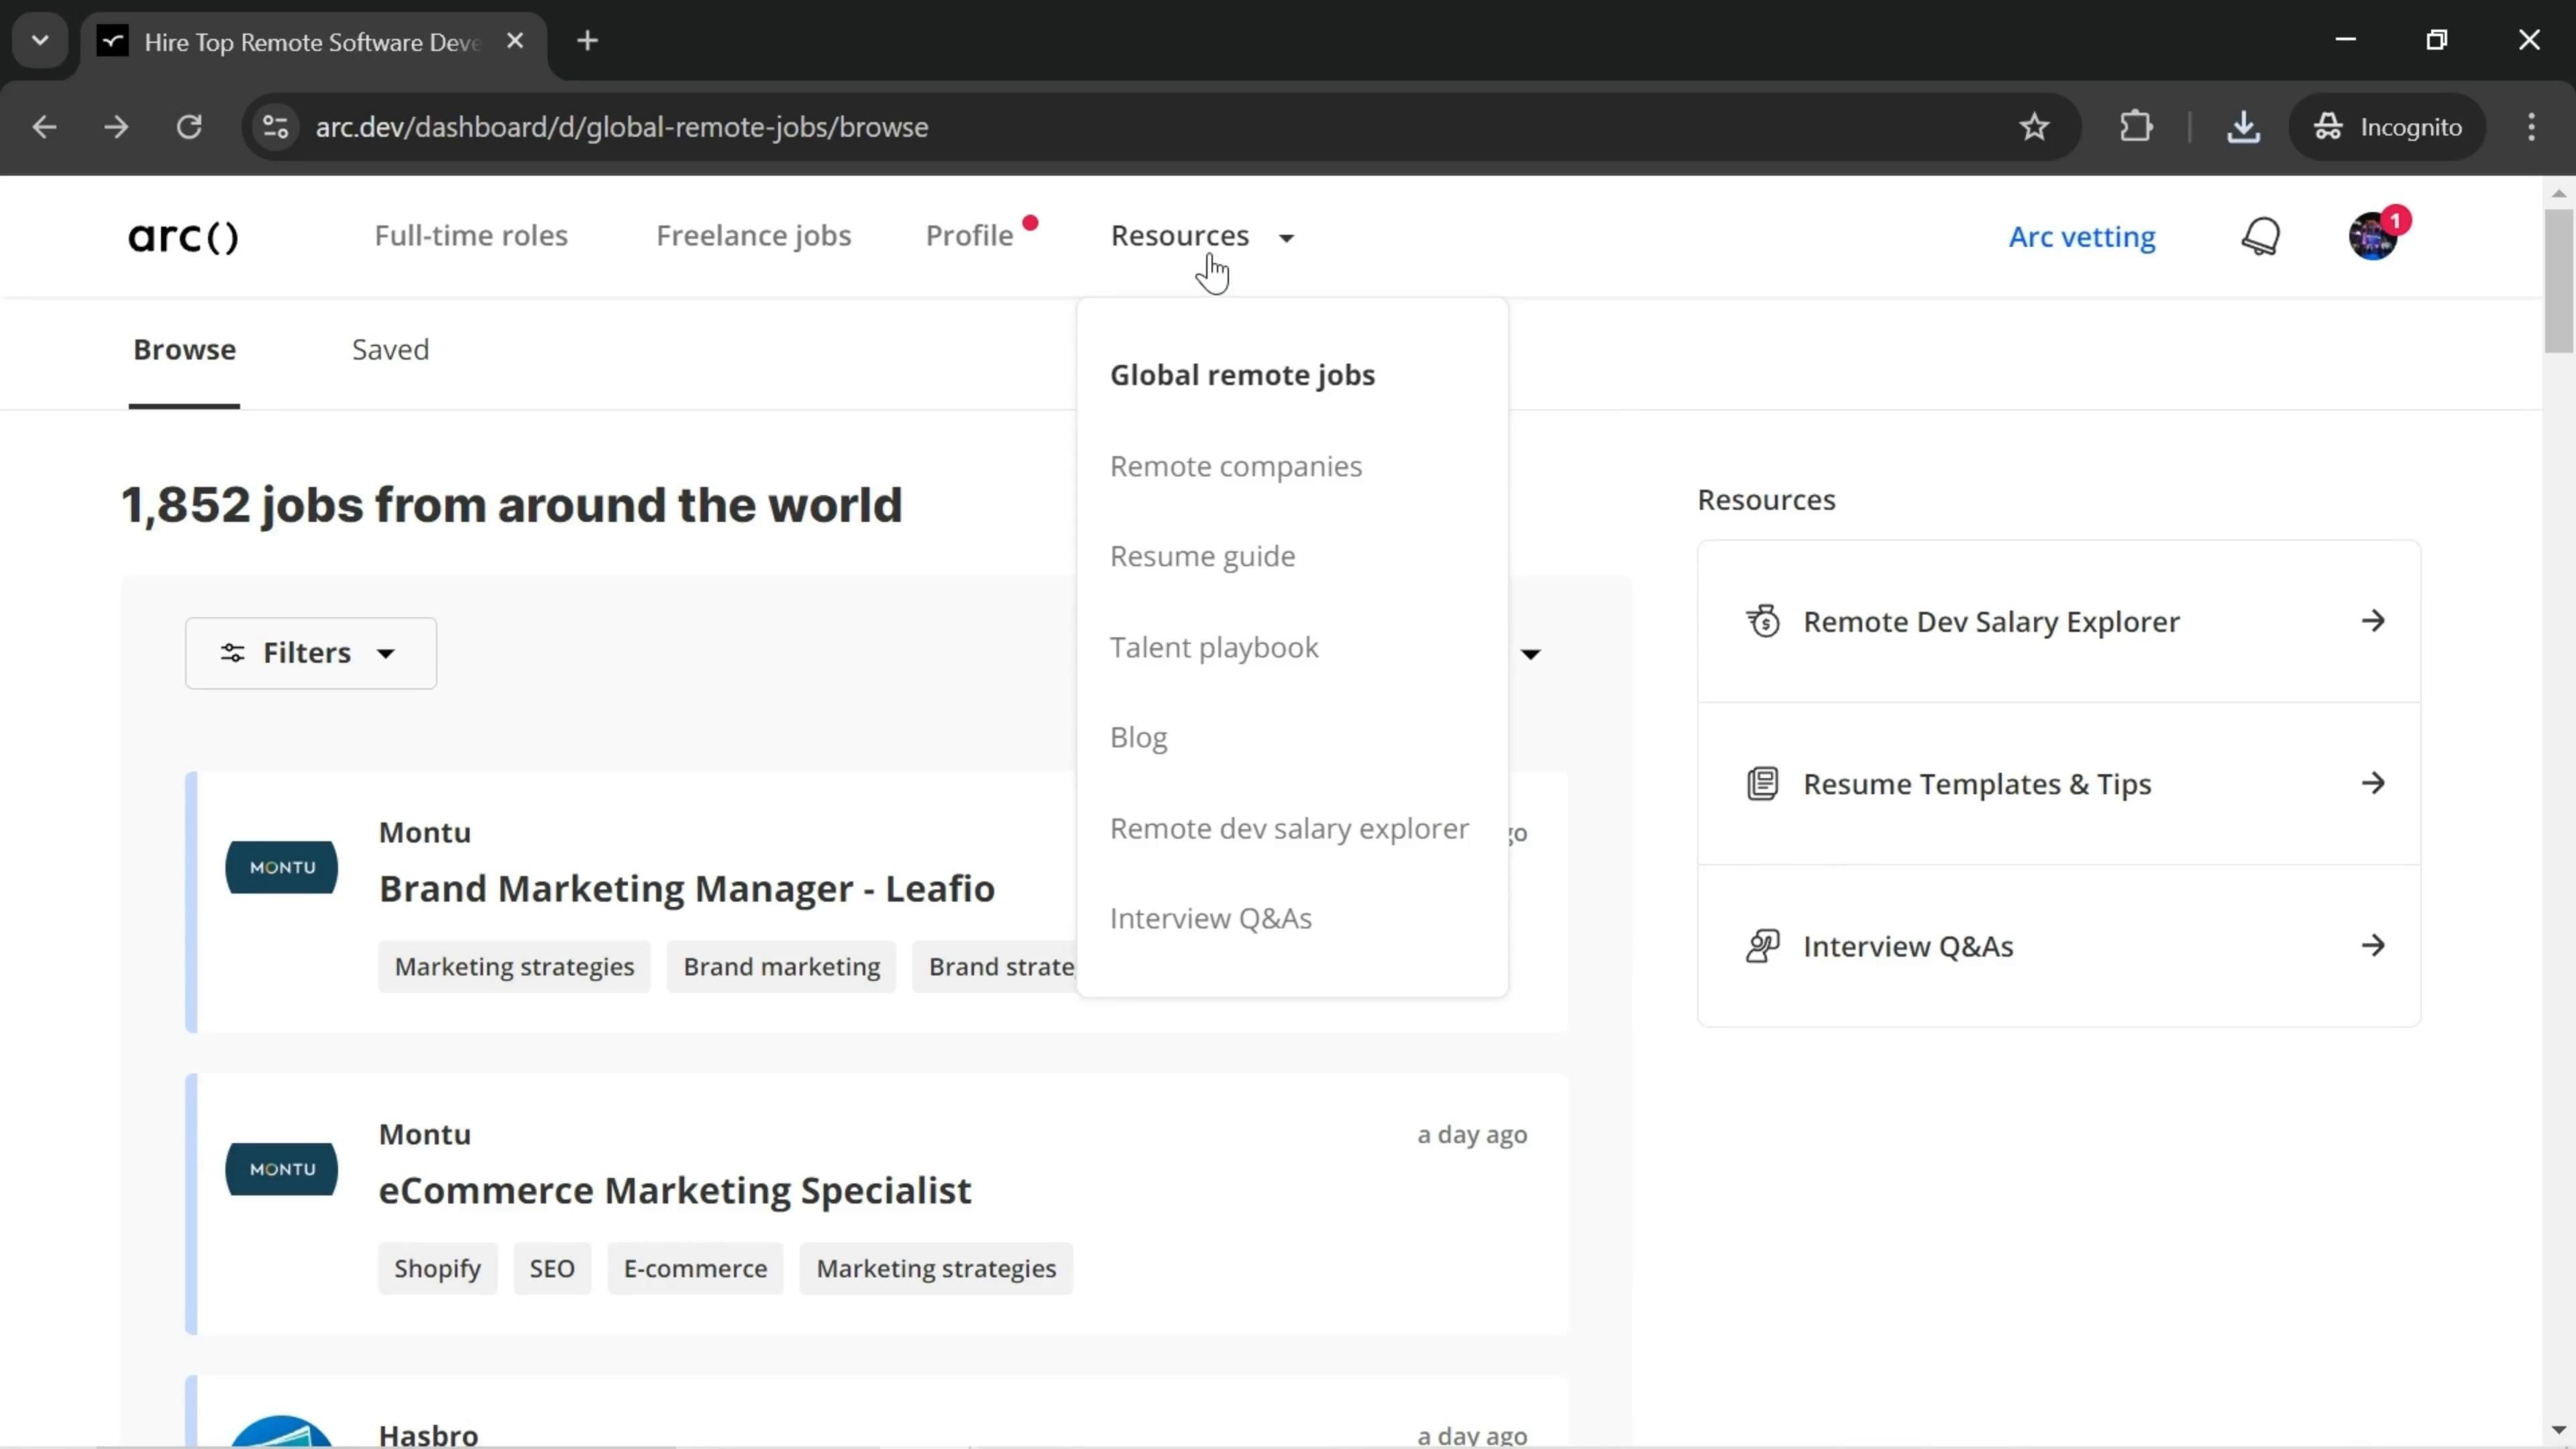Screen dimensions: 2576x1449
Task: Expand the Filters dropdown
Action: [x=310, y=653]
